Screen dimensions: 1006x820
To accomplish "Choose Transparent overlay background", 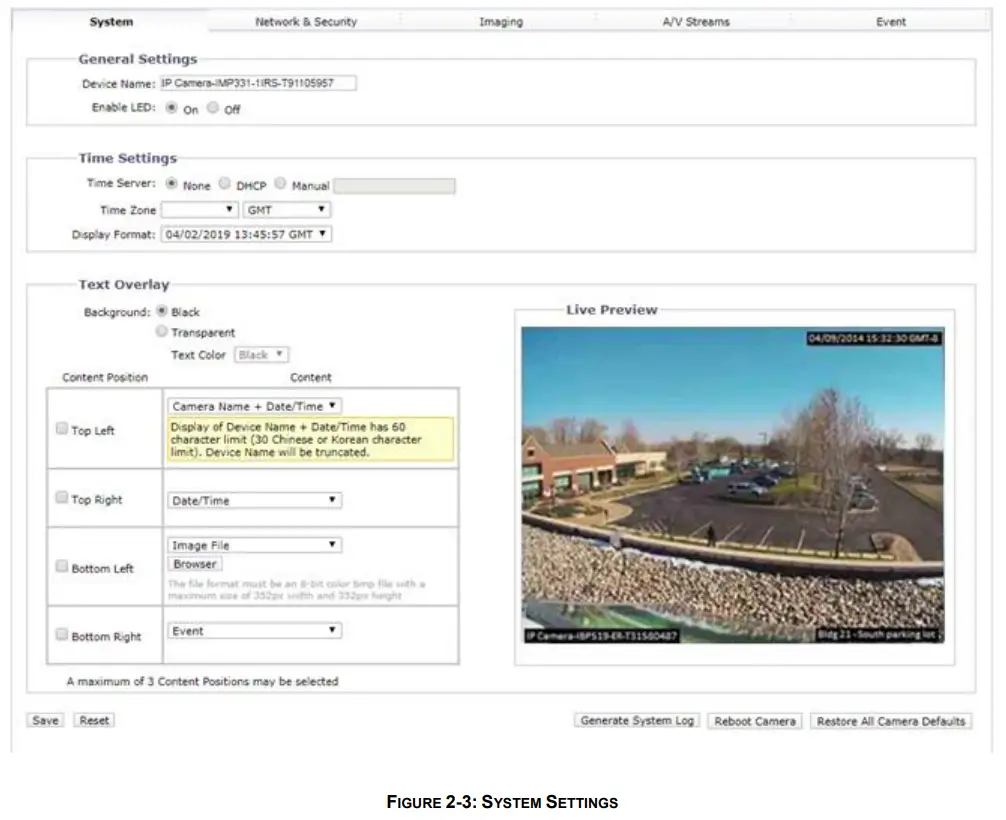I will tap(162, 332).
